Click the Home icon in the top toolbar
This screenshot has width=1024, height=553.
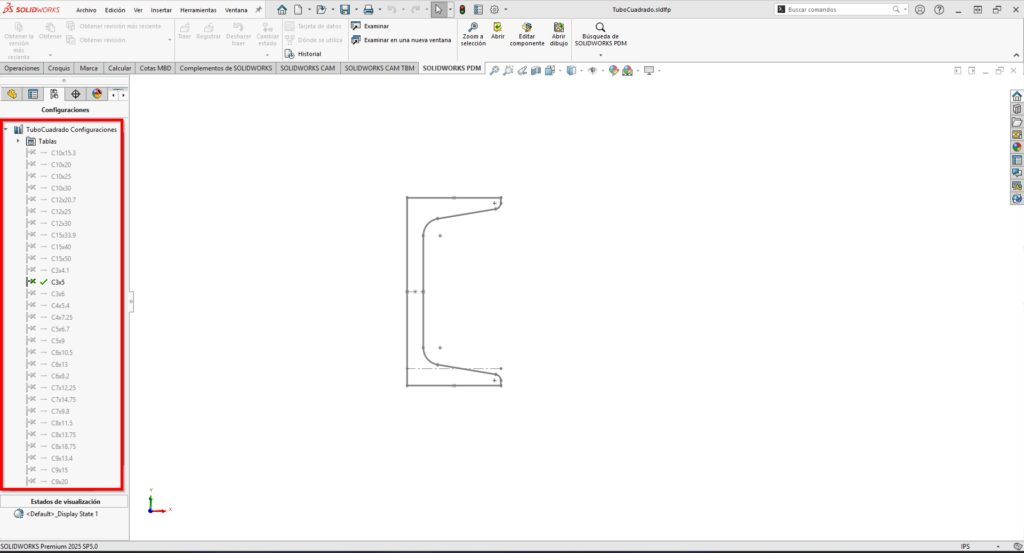(282, 10)
